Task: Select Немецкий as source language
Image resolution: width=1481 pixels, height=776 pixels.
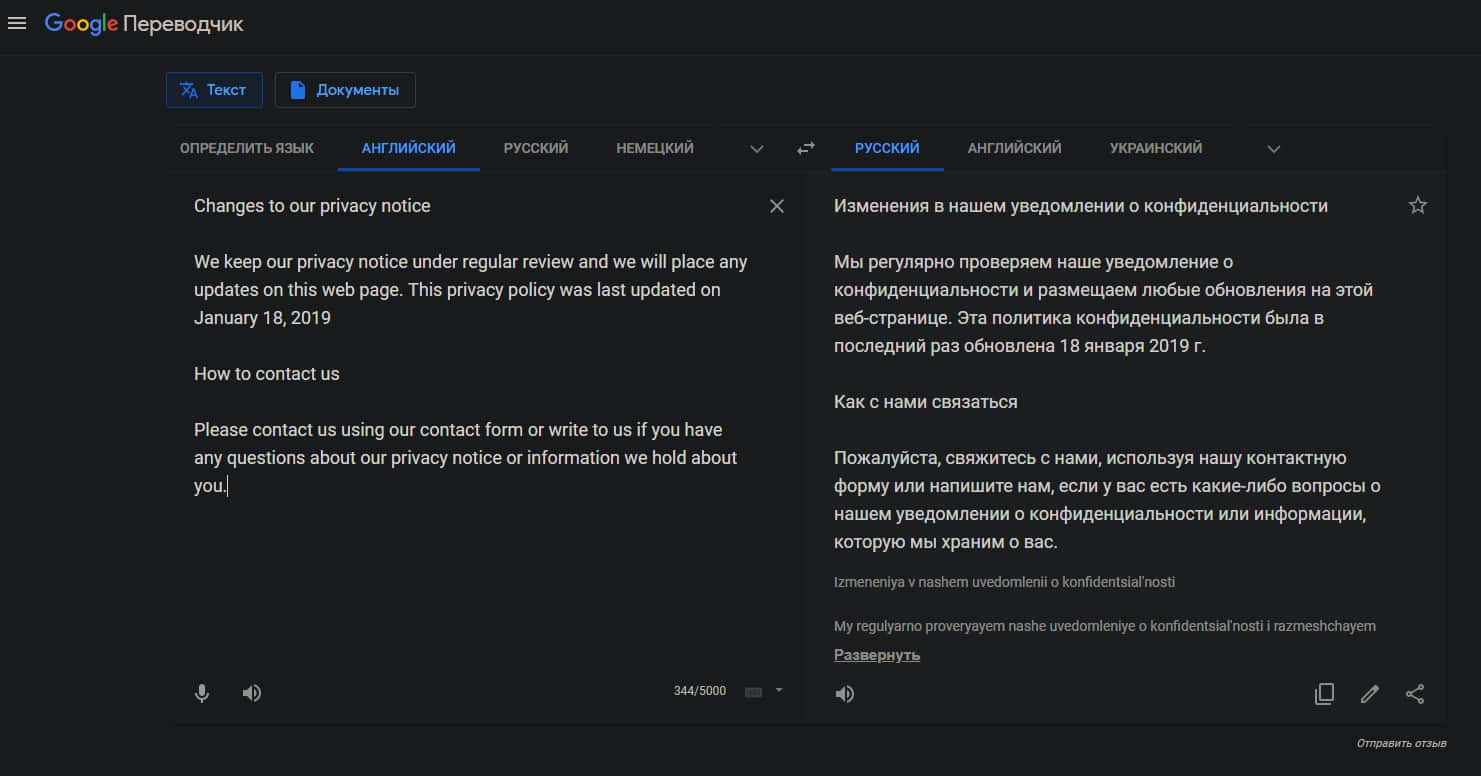Action: [655, 148]
